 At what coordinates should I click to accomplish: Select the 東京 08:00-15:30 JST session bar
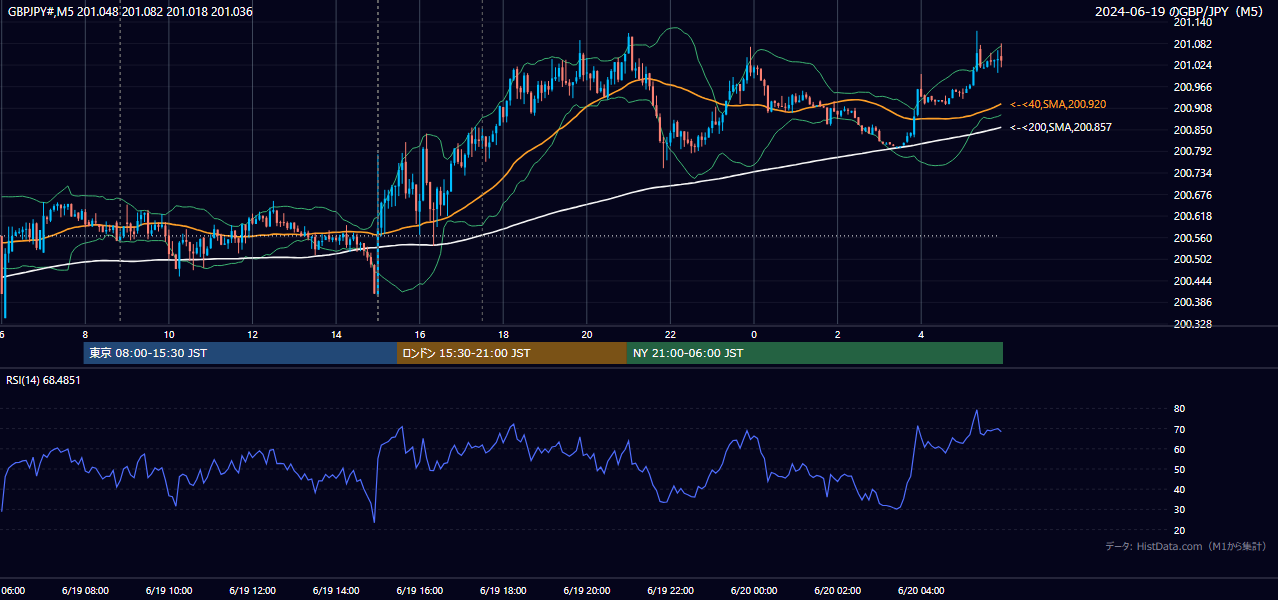coord(240,353)
